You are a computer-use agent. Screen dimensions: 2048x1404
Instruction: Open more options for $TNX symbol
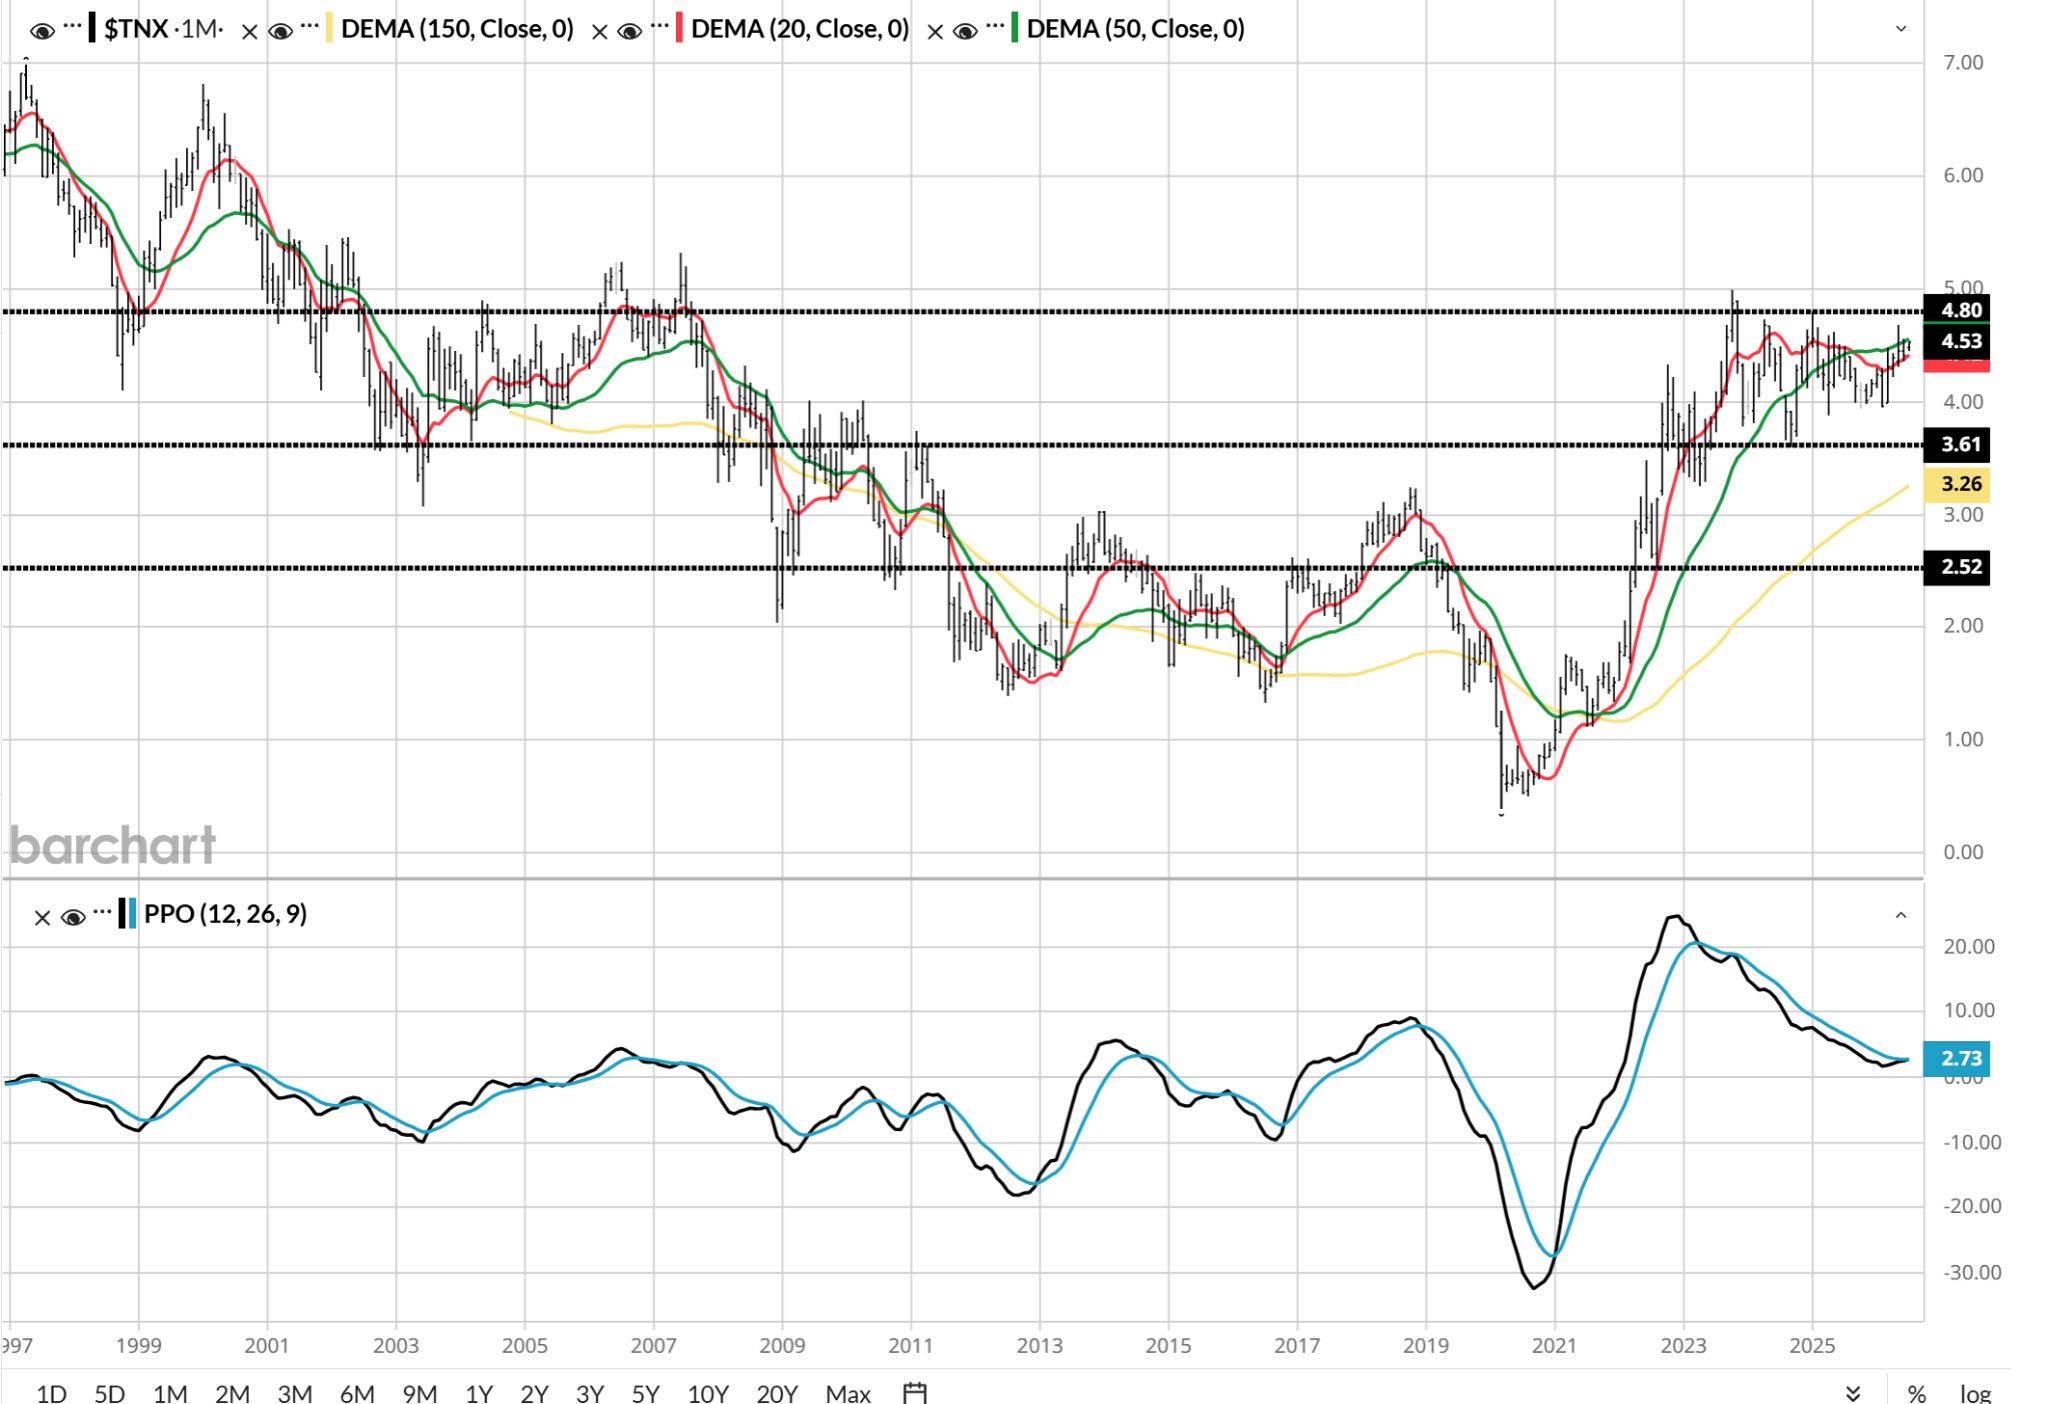pos(73,27)
